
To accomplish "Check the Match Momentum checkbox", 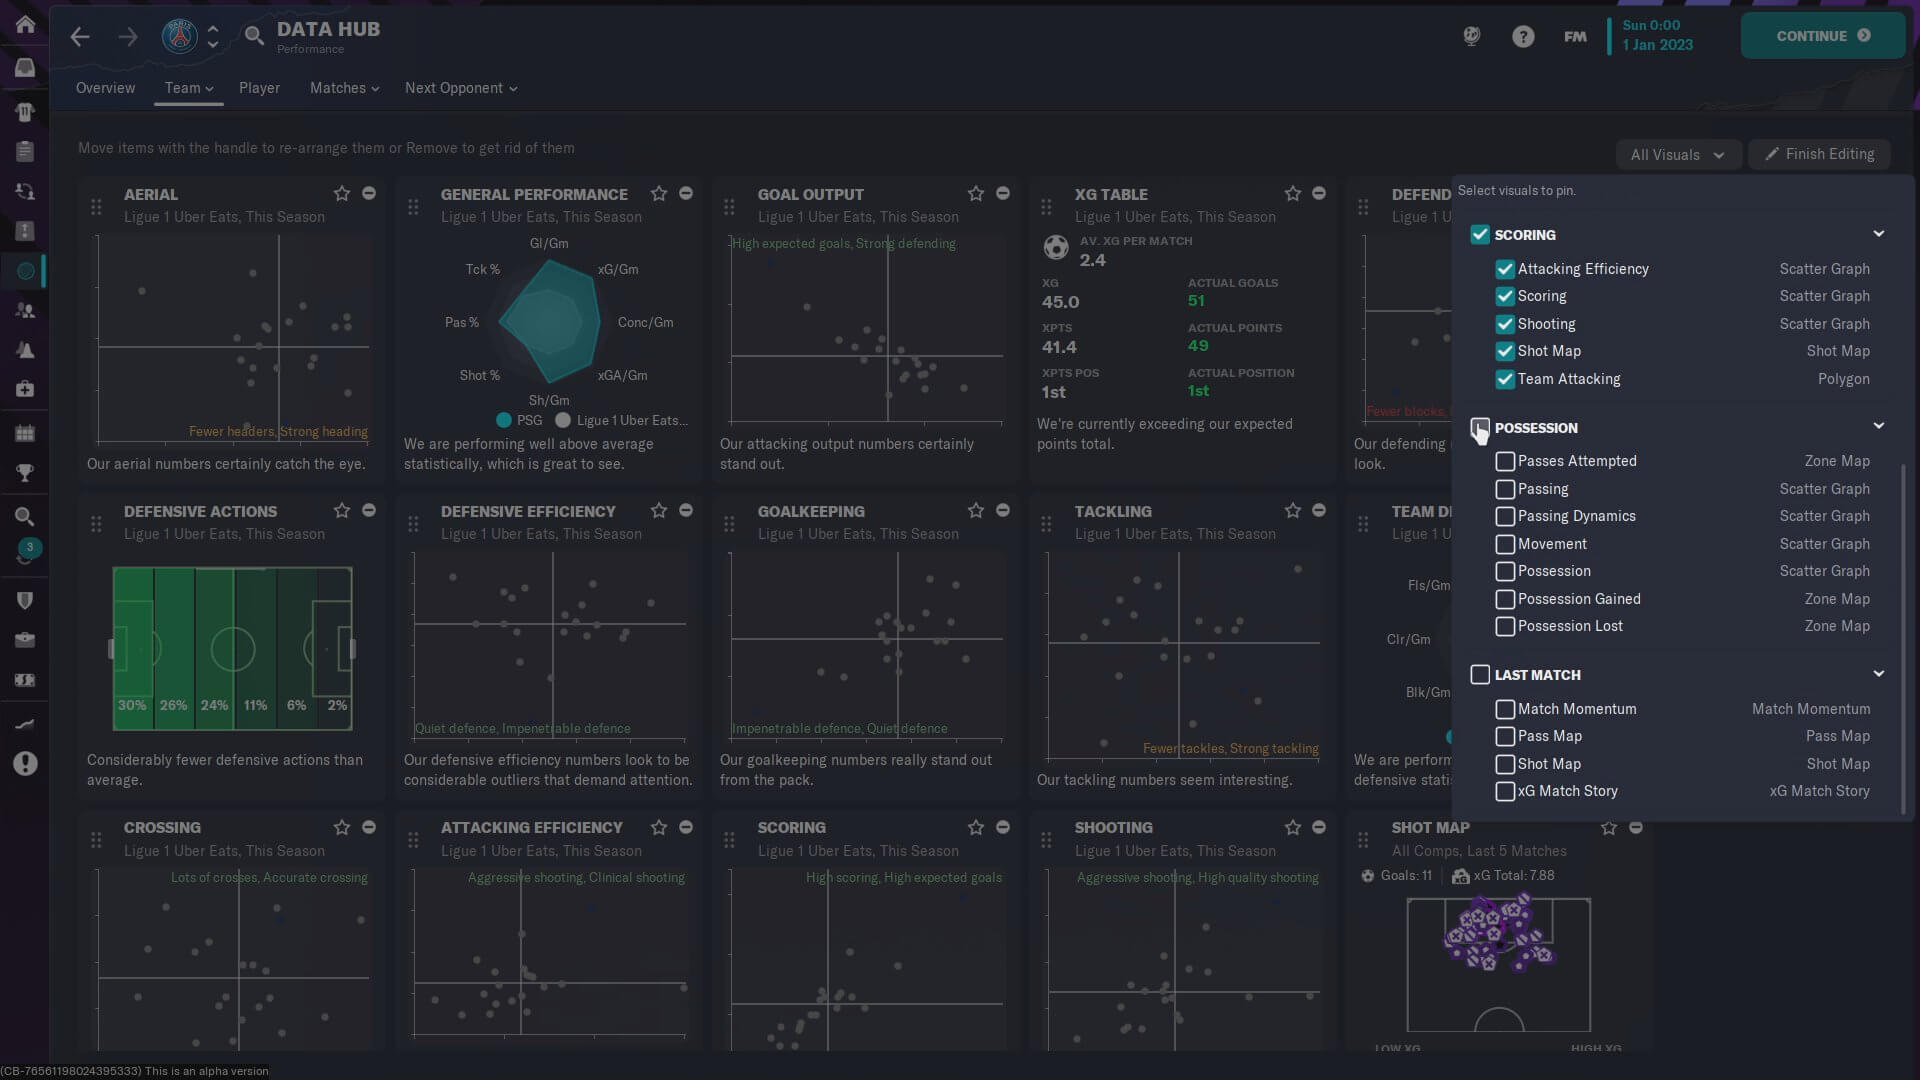I will 1504,709.
